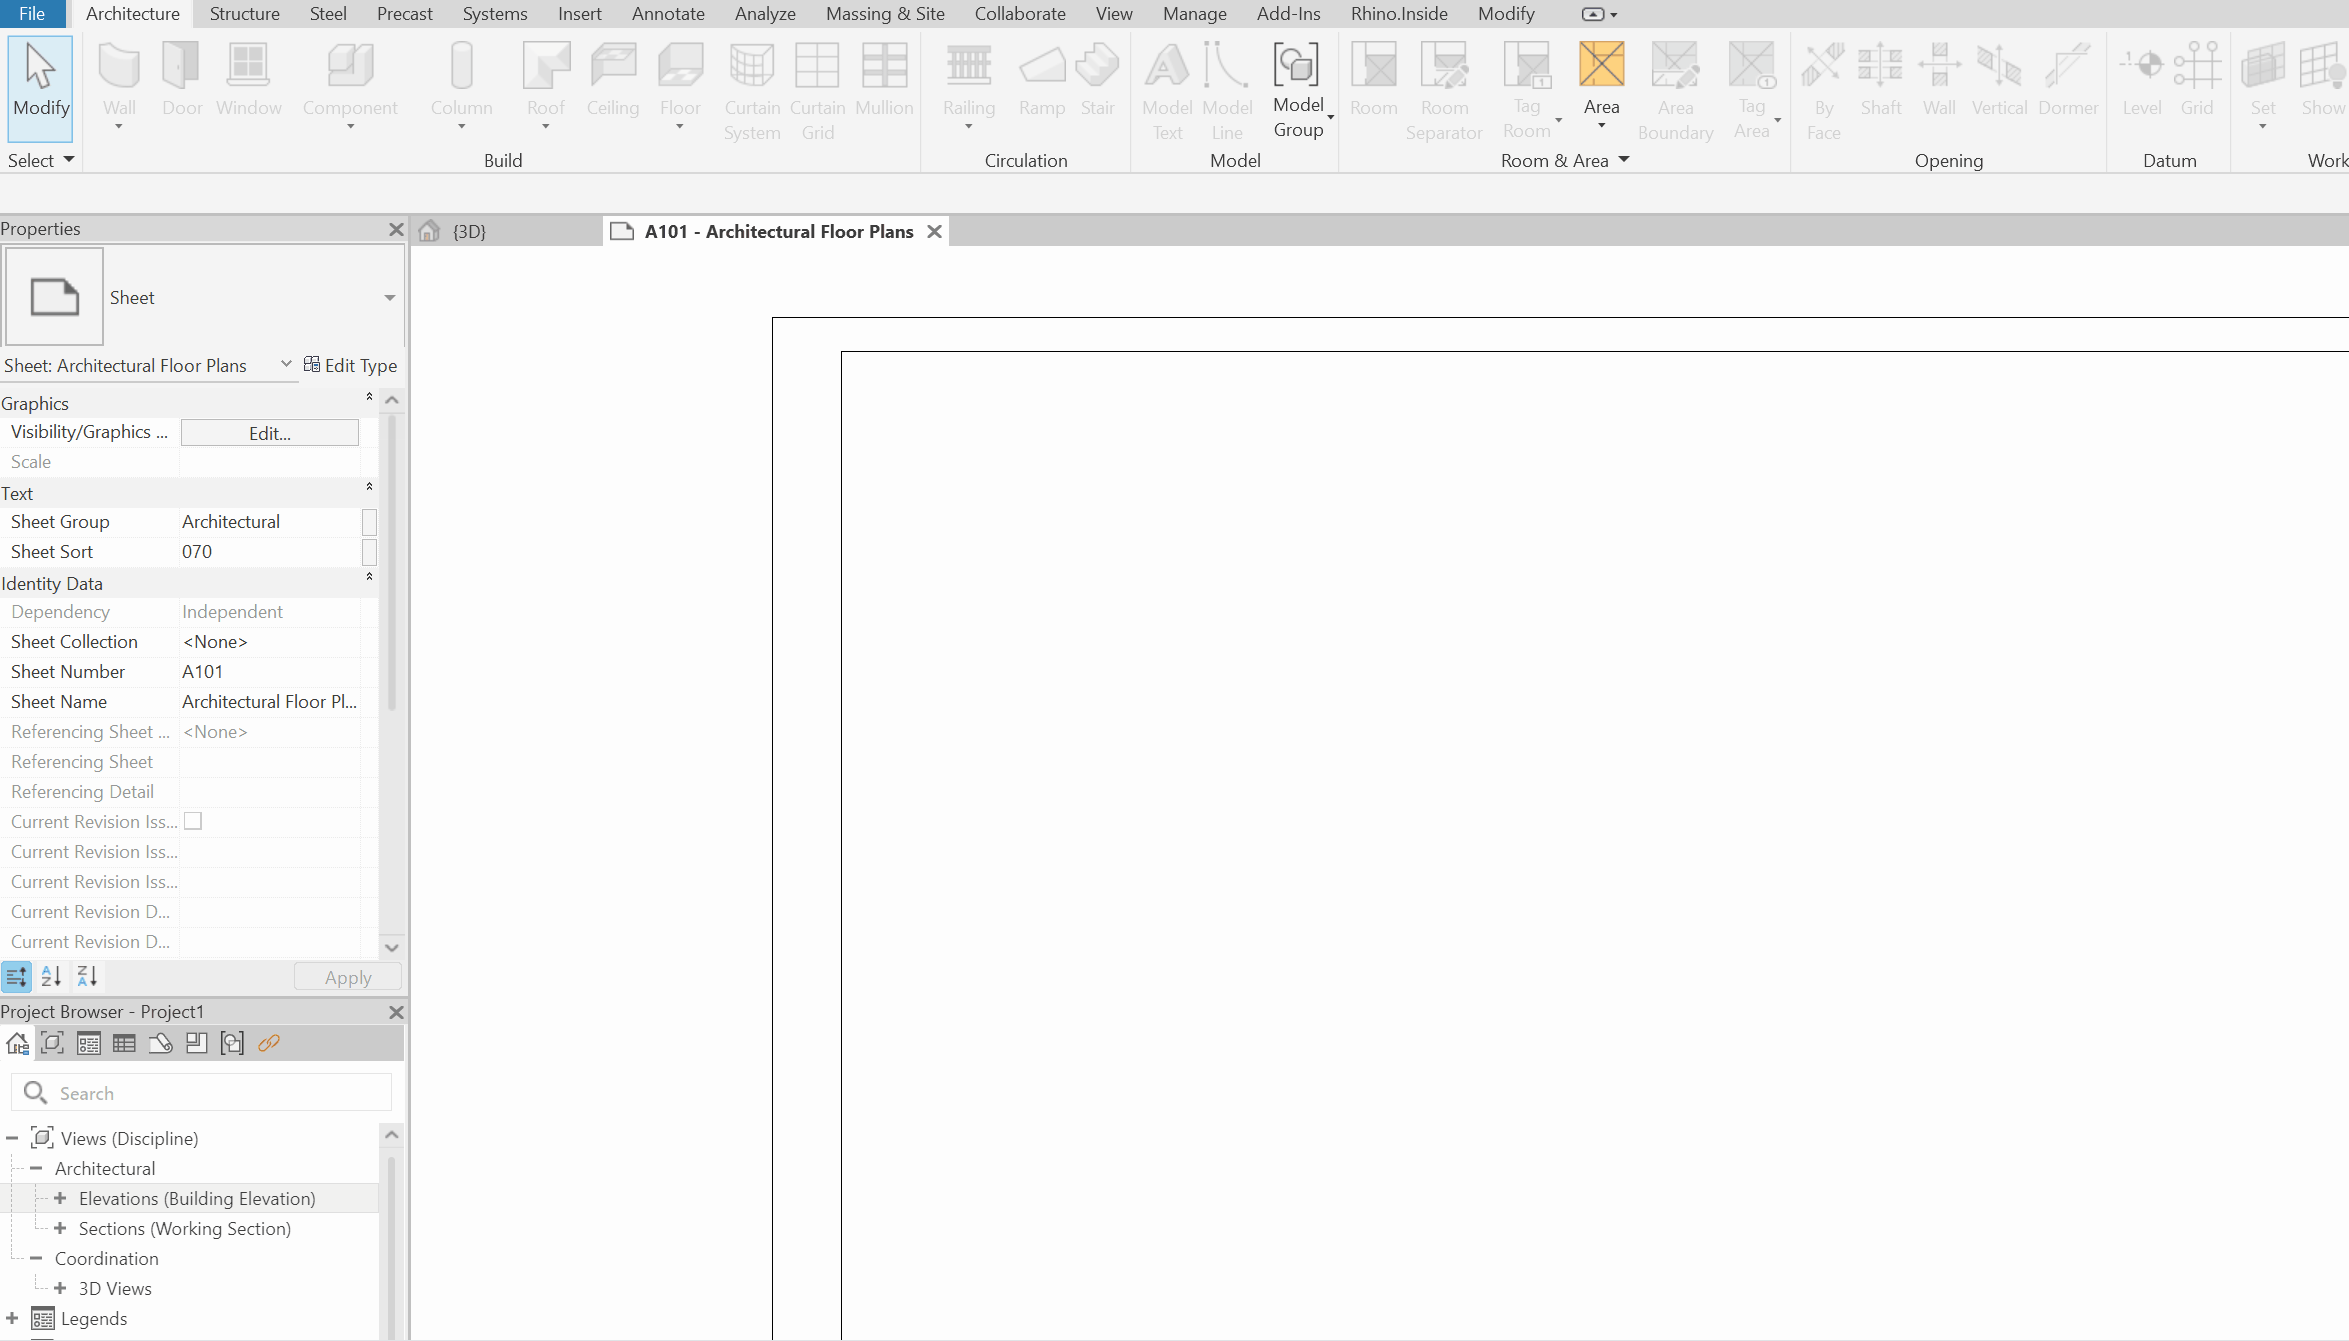2349x1341 pixels.
Task: Click the Schedules filter icon in Project Browser
Action: pos(124,1043)
